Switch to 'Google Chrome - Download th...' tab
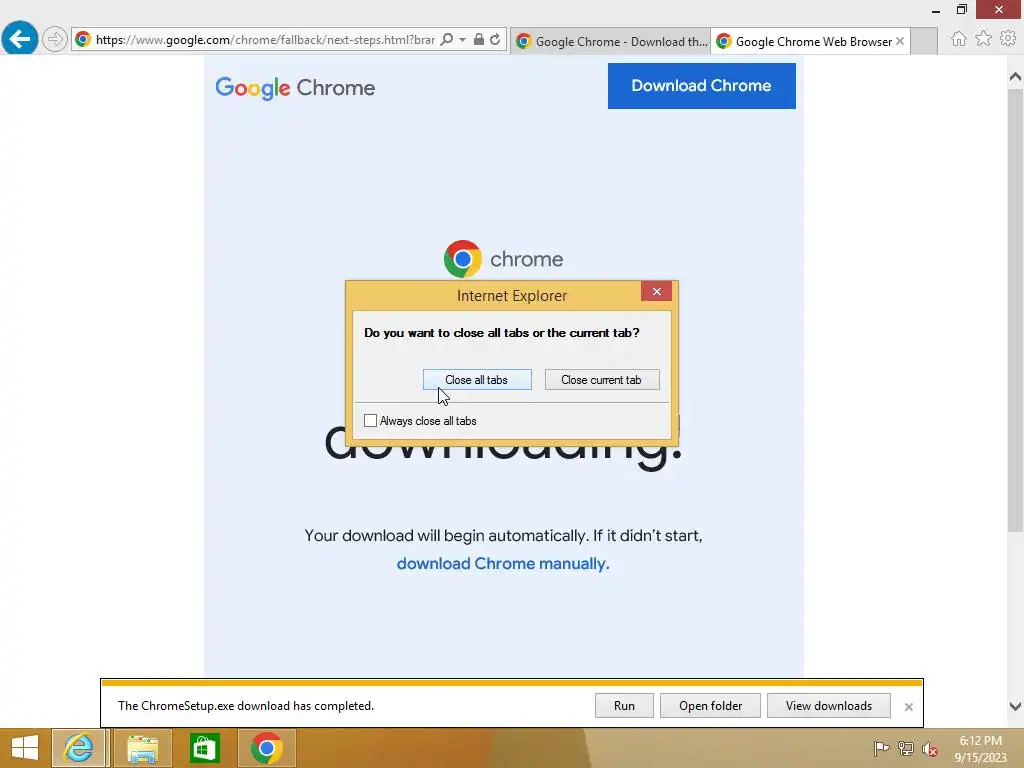This screenshot has height=768, width=1024. coord(611,41)
